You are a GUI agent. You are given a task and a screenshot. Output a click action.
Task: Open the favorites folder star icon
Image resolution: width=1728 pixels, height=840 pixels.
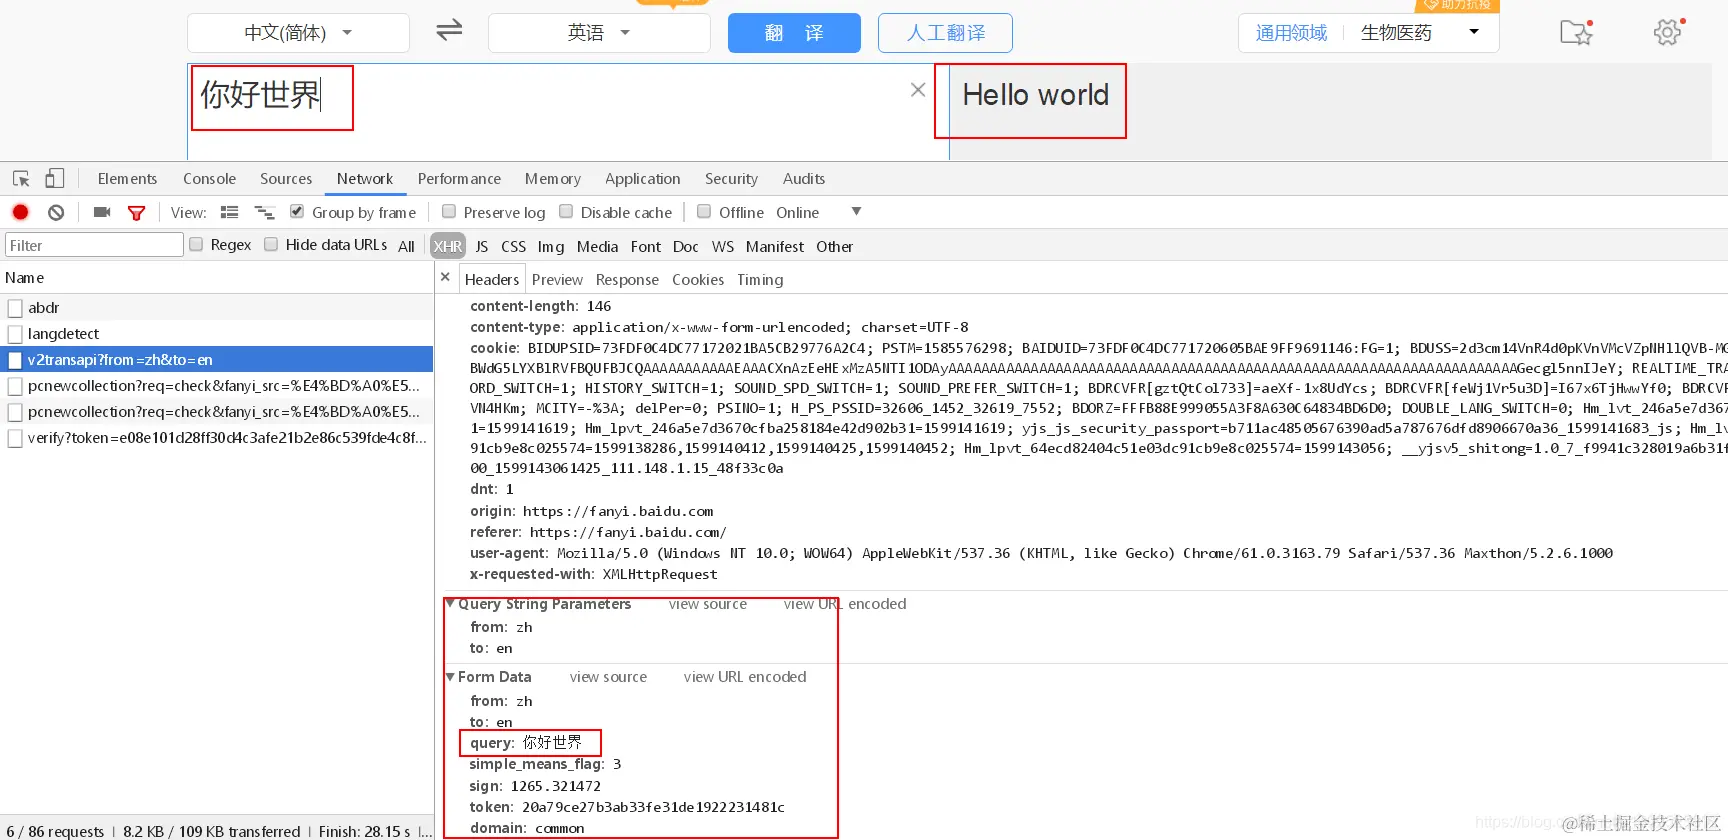pyautogui.click(x=1576, y=32)
